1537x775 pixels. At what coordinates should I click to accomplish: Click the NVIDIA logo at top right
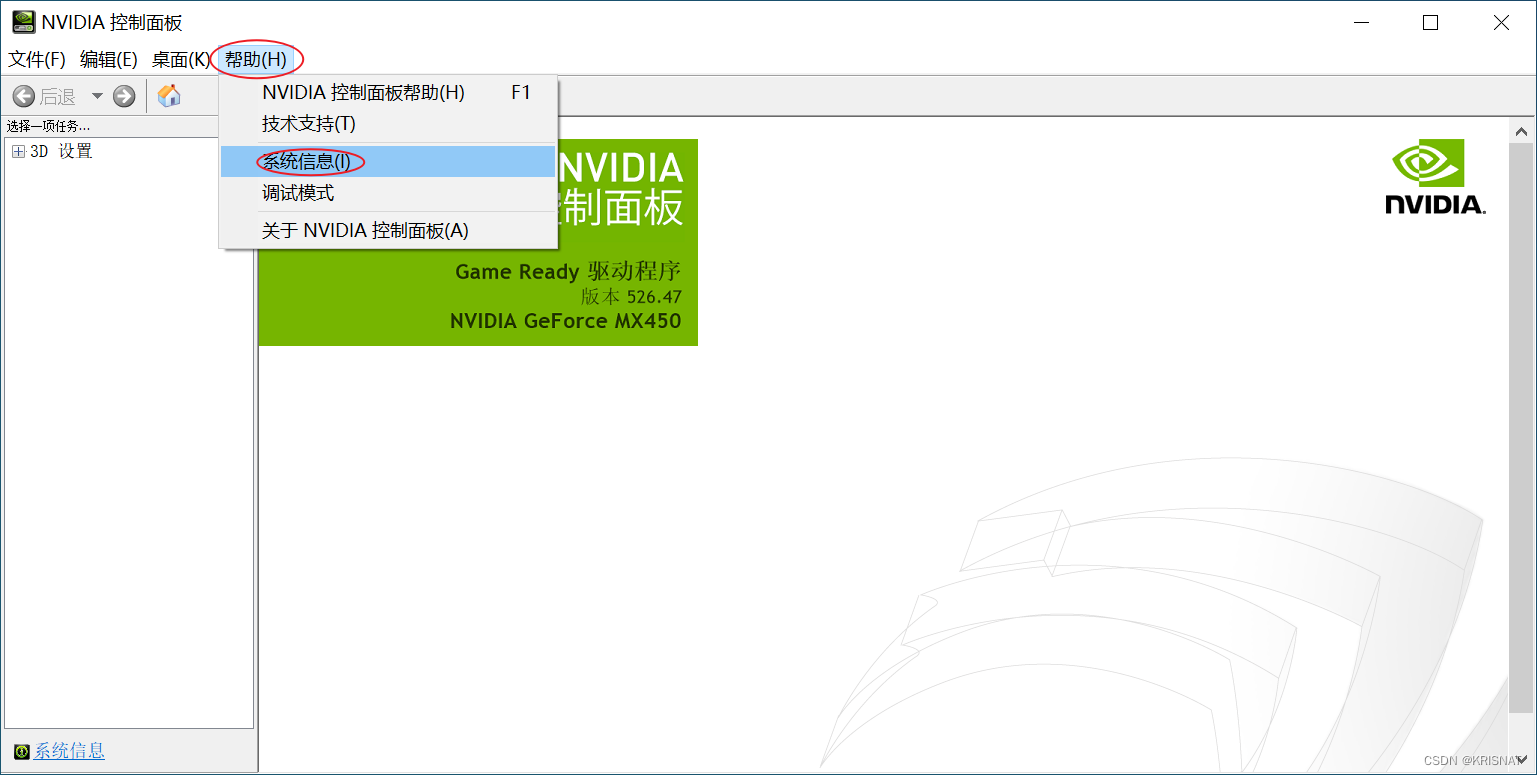click(1435, 176)
